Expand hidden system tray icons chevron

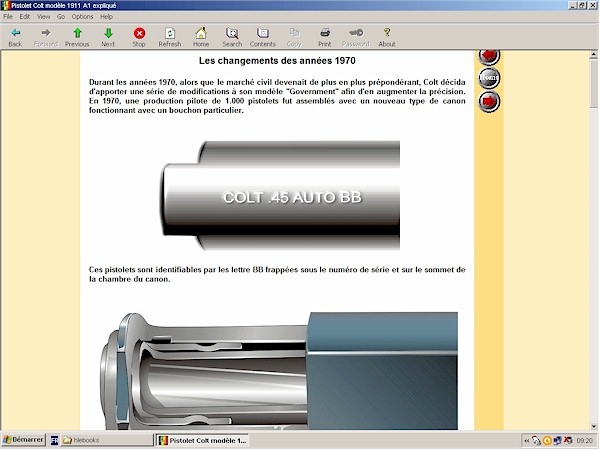click(x=527, y=441)
